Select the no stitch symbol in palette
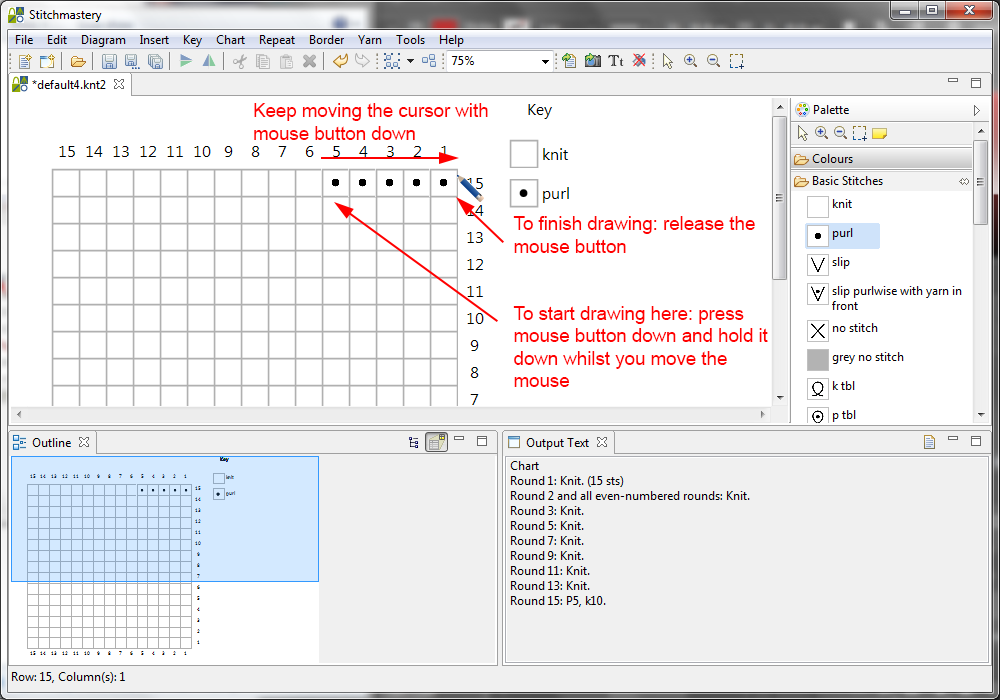Image resolution: width=1000 pixels, height=700 pixels. coord(843,329)
